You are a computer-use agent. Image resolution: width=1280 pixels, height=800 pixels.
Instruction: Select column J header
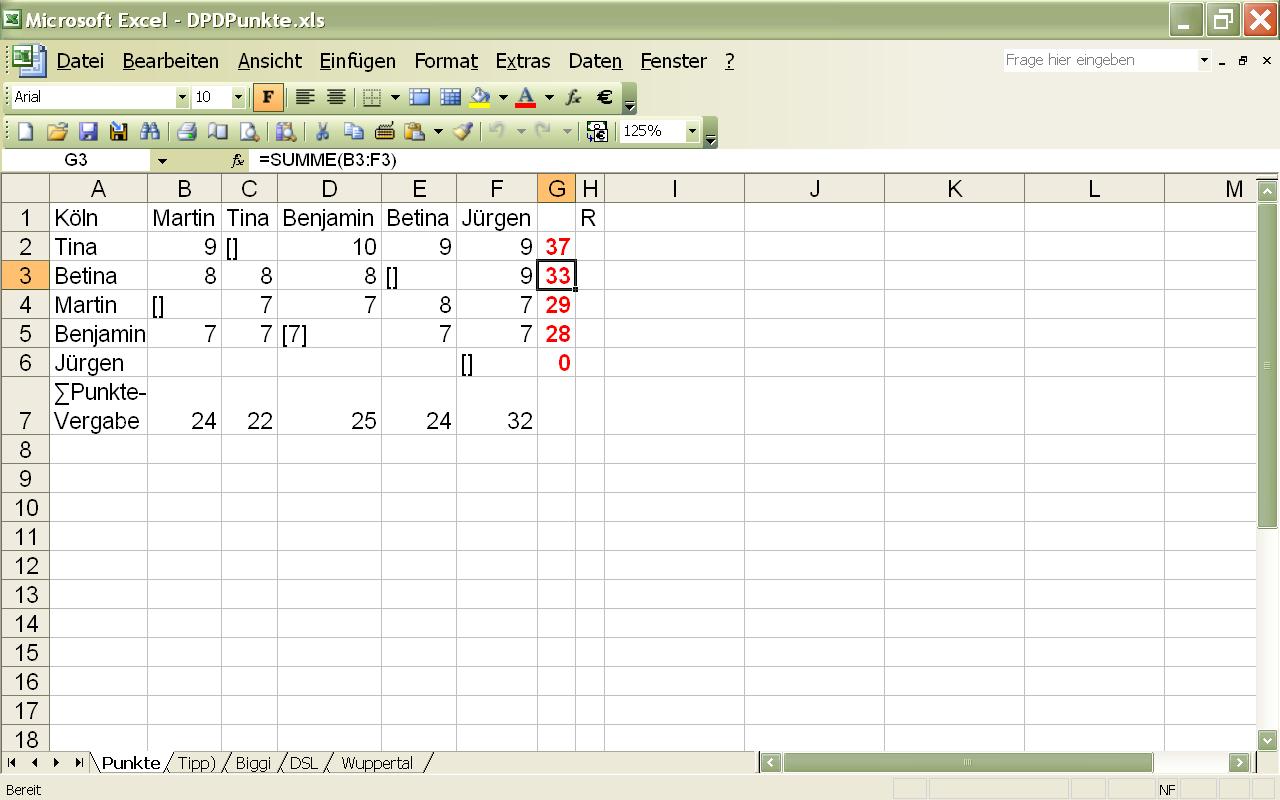point(814,189)
